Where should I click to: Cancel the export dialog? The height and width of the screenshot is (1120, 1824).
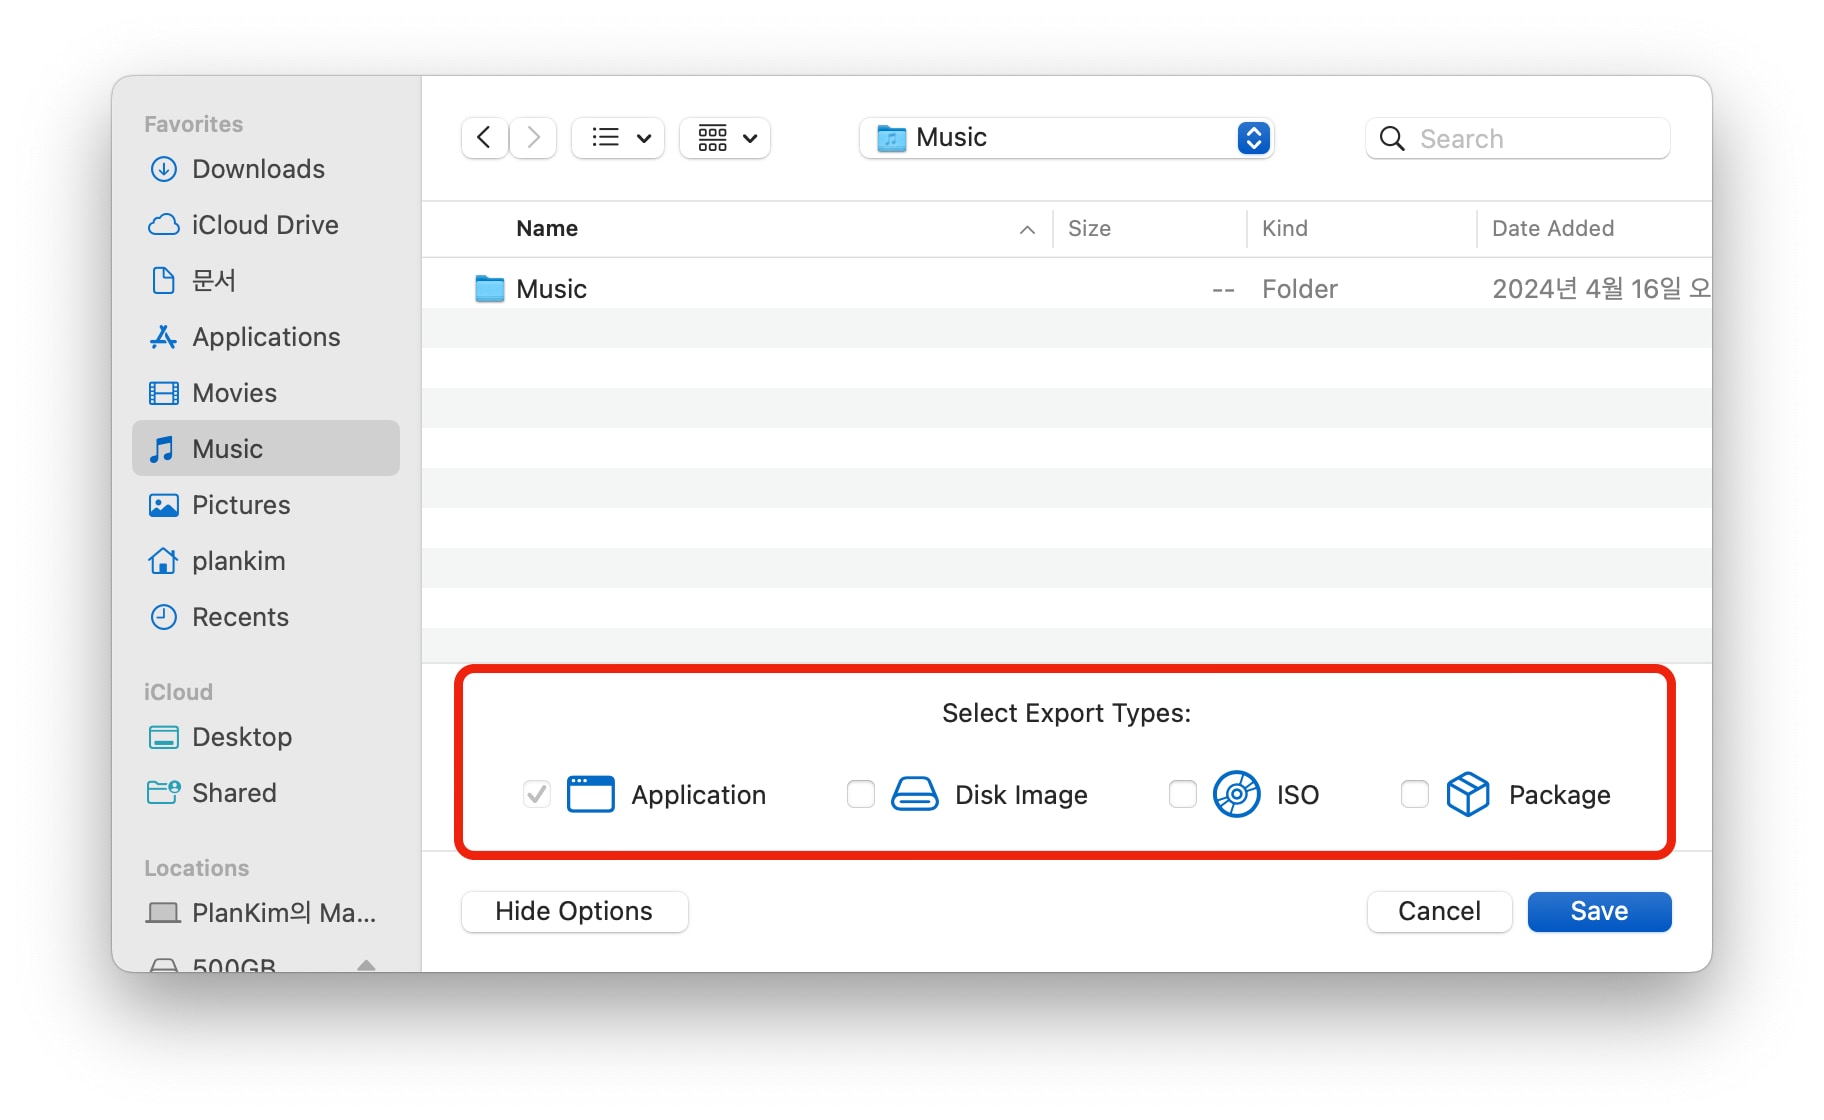(x=1439, y=911)
